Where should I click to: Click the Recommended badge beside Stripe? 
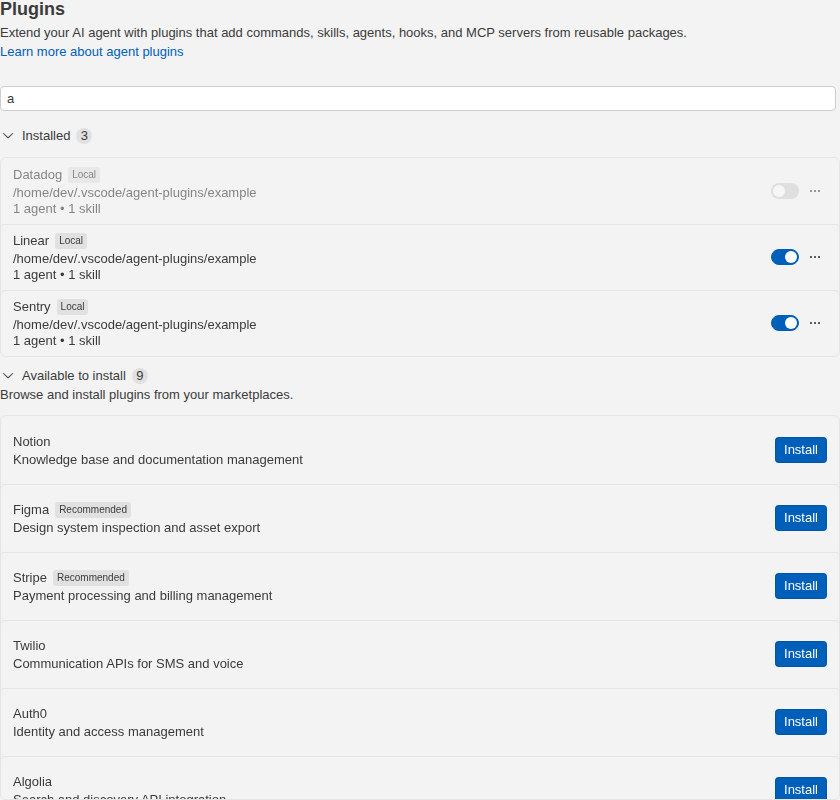click(91, 578)
